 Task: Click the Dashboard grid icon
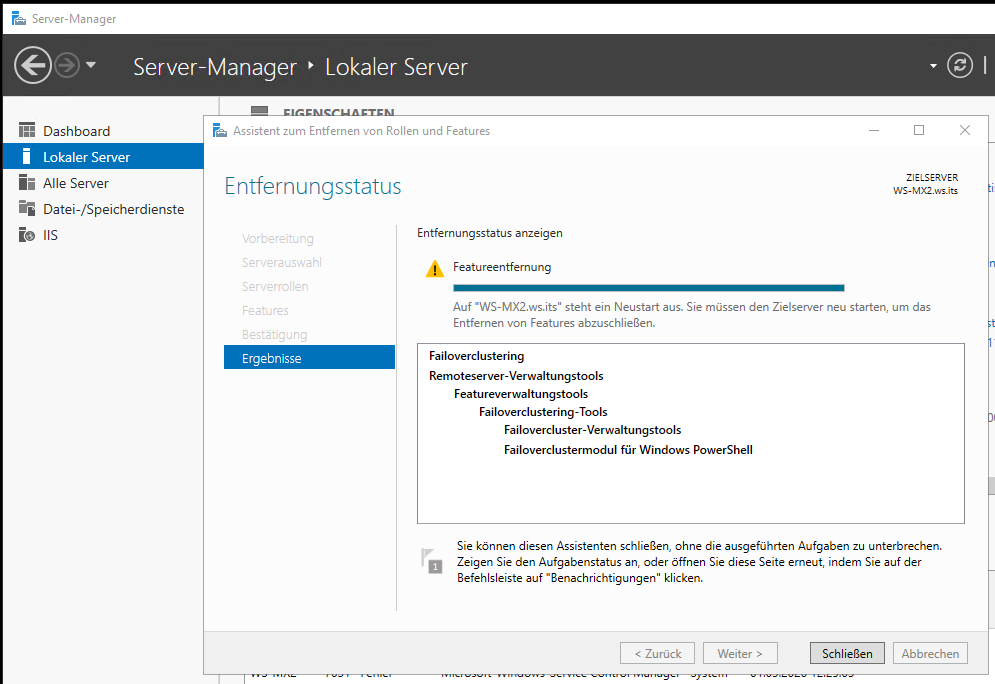click(27, 131)
